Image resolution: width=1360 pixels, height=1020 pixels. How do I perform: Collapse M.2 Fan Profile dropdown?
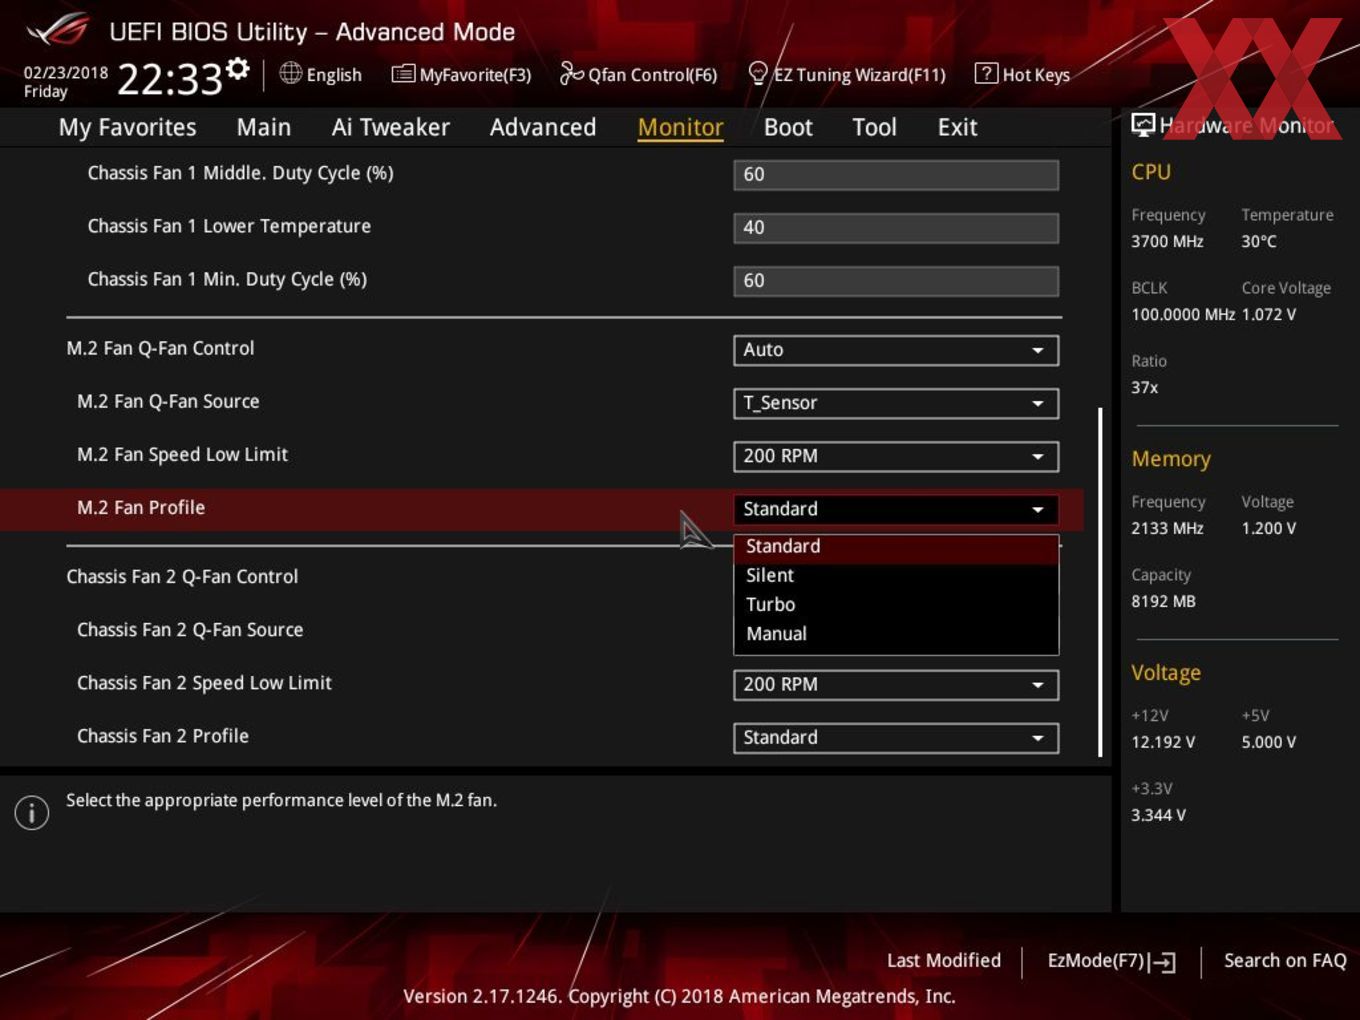pos(896,509)
